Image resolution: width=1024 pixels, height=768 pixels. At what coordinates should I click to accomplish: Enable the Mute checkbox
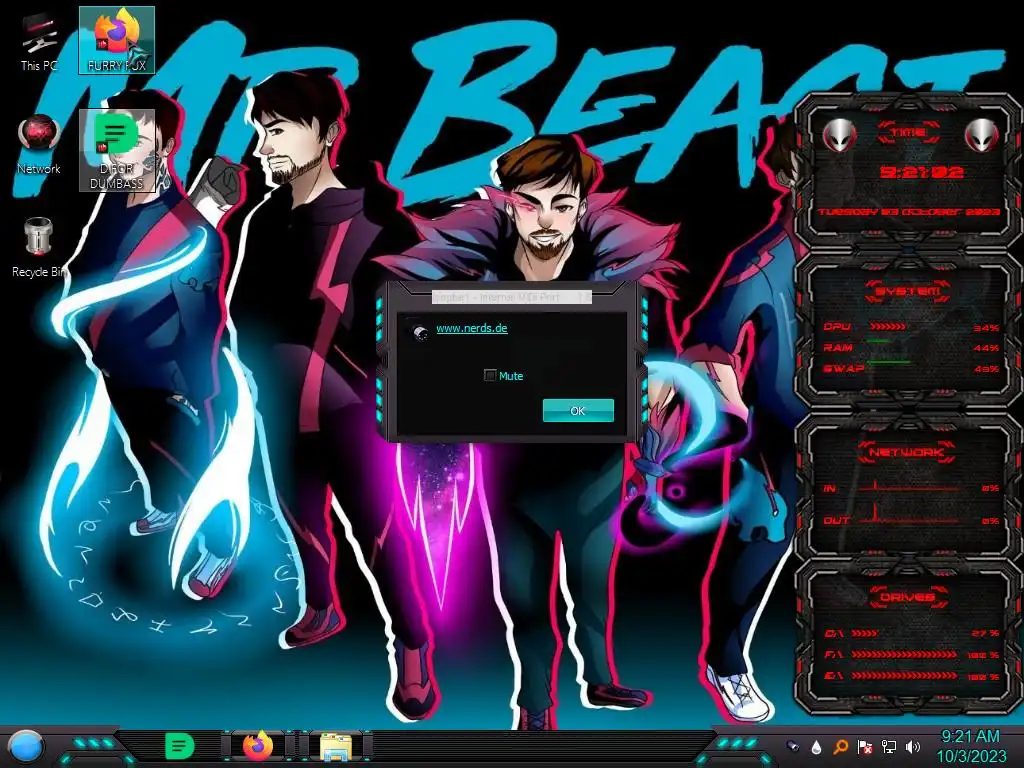(490, 376)
